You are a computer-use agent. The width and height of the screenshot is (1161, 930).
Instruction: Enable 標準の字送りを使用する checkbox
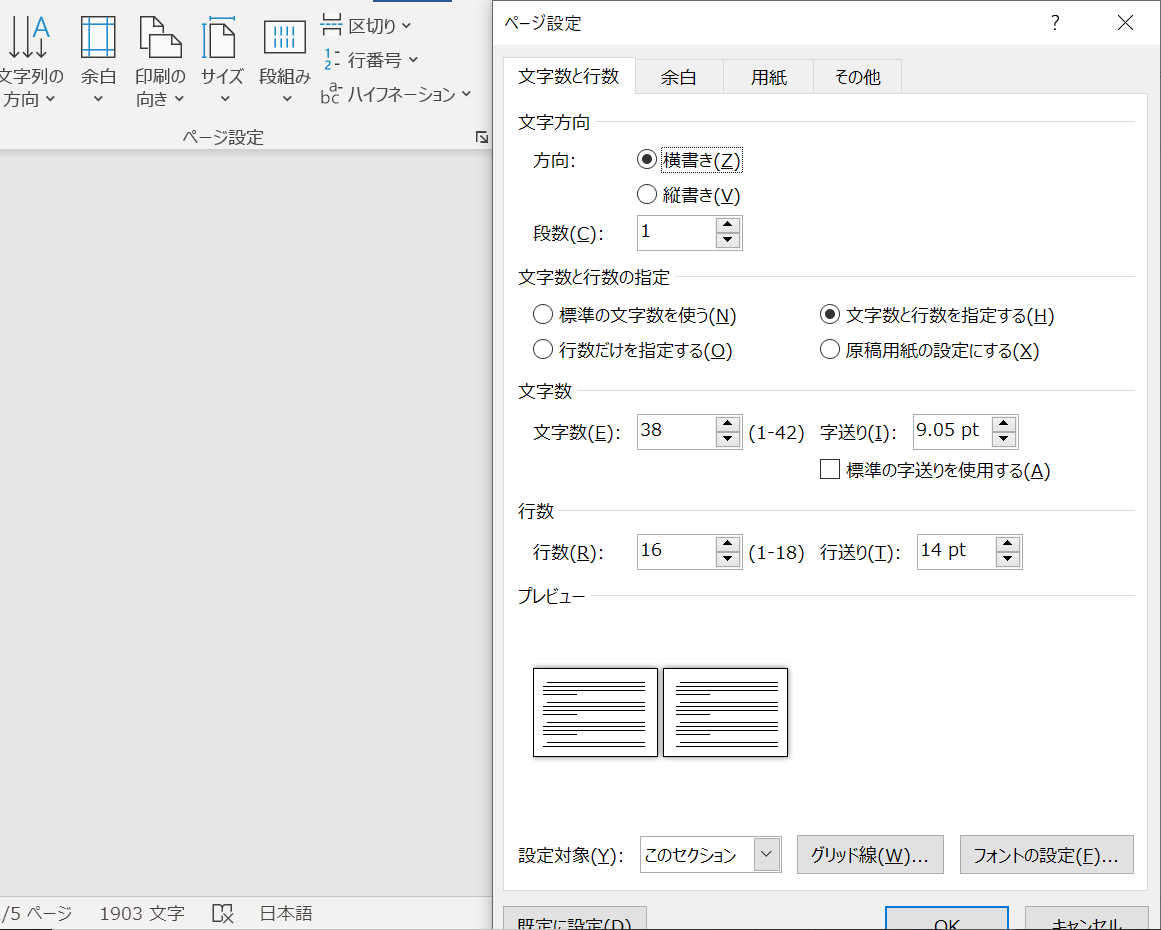[829, 469]
